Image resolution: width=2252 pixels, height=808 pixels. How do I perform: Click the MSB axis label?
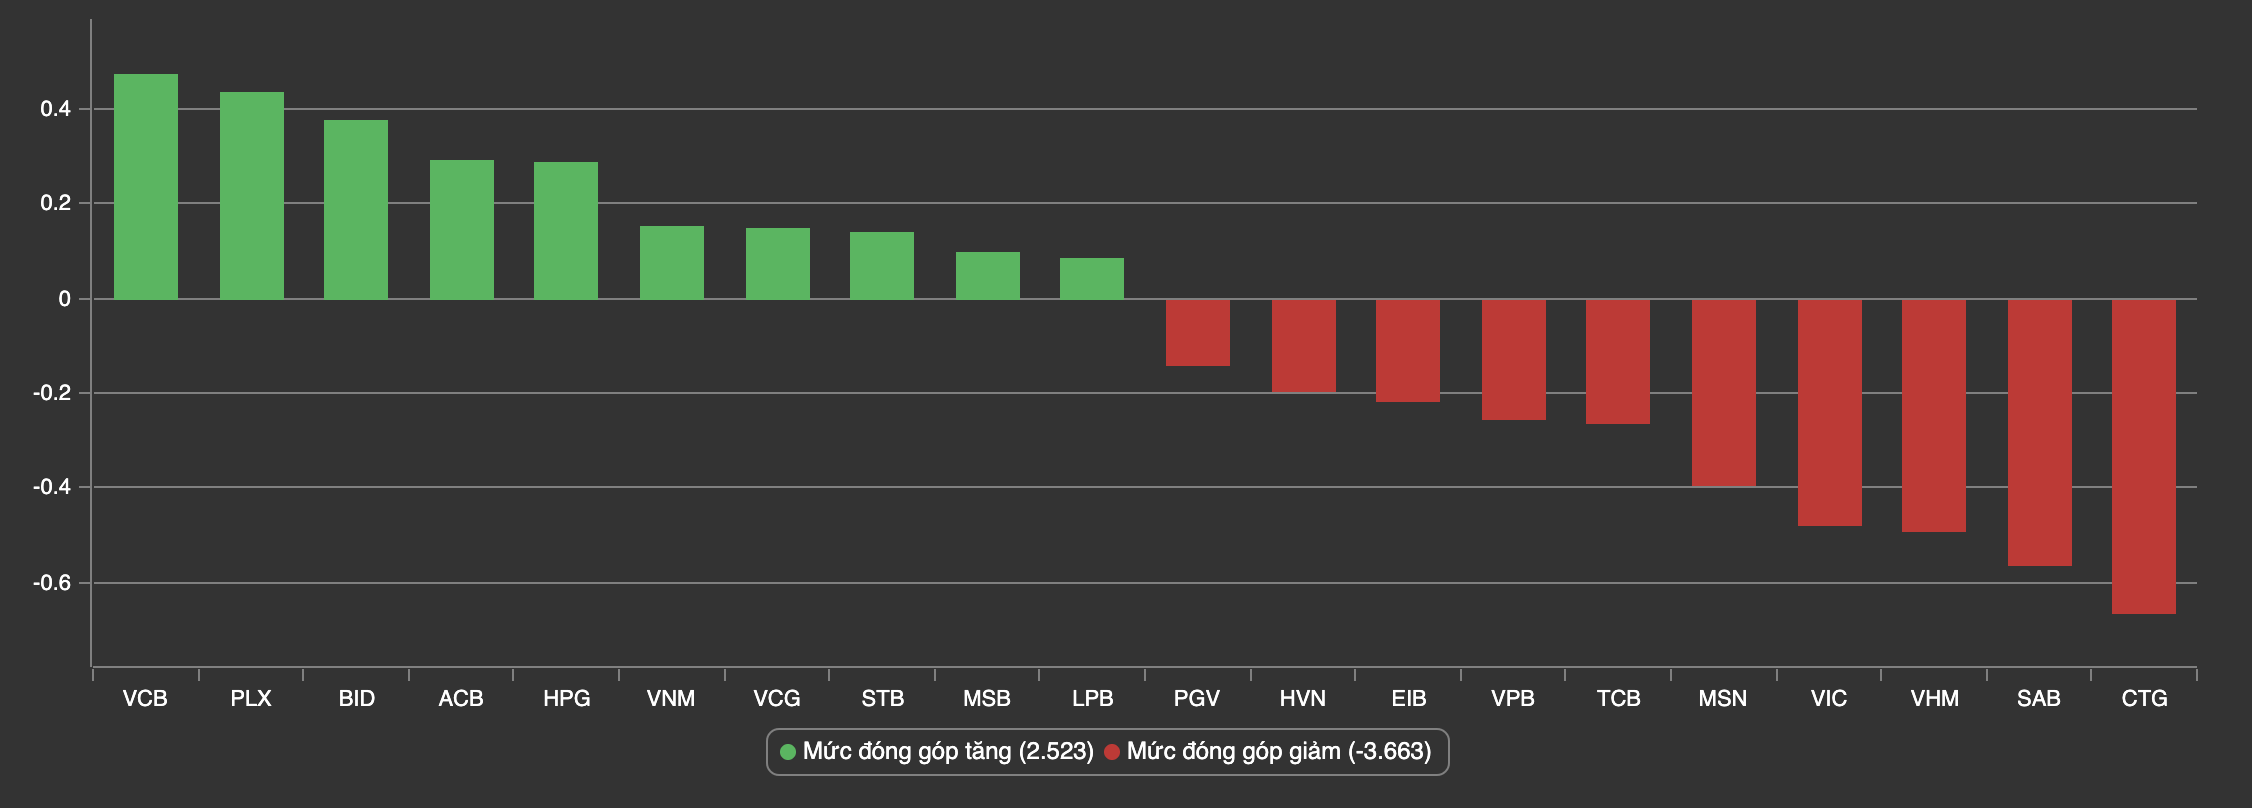(987, 699)
